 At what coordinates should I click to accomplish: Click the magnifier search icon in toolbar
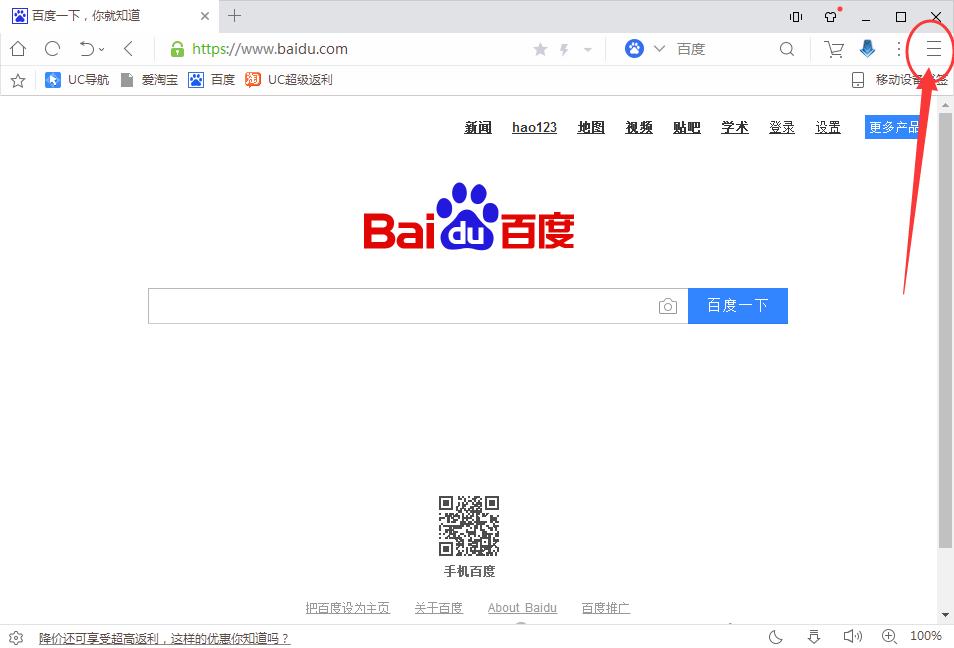(787, 49)
